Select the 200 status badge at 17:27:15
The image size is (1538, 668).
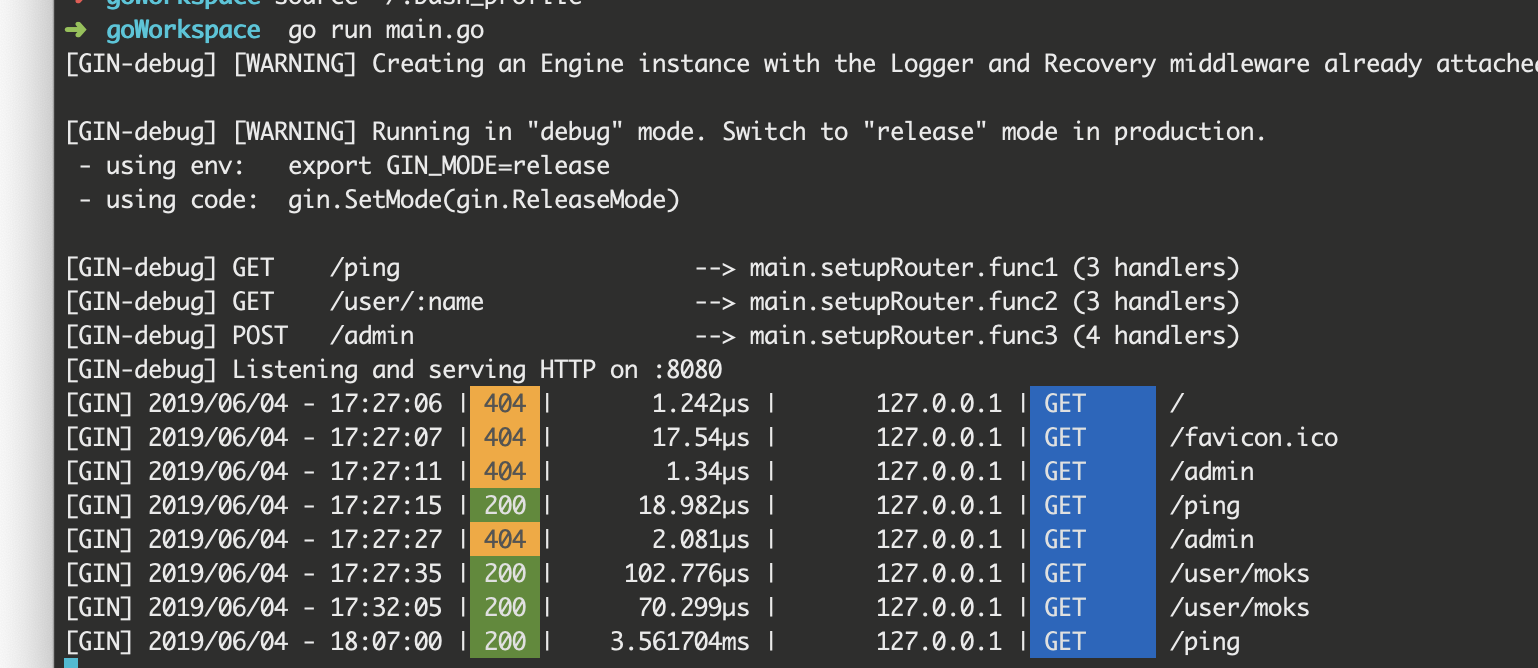504,506
